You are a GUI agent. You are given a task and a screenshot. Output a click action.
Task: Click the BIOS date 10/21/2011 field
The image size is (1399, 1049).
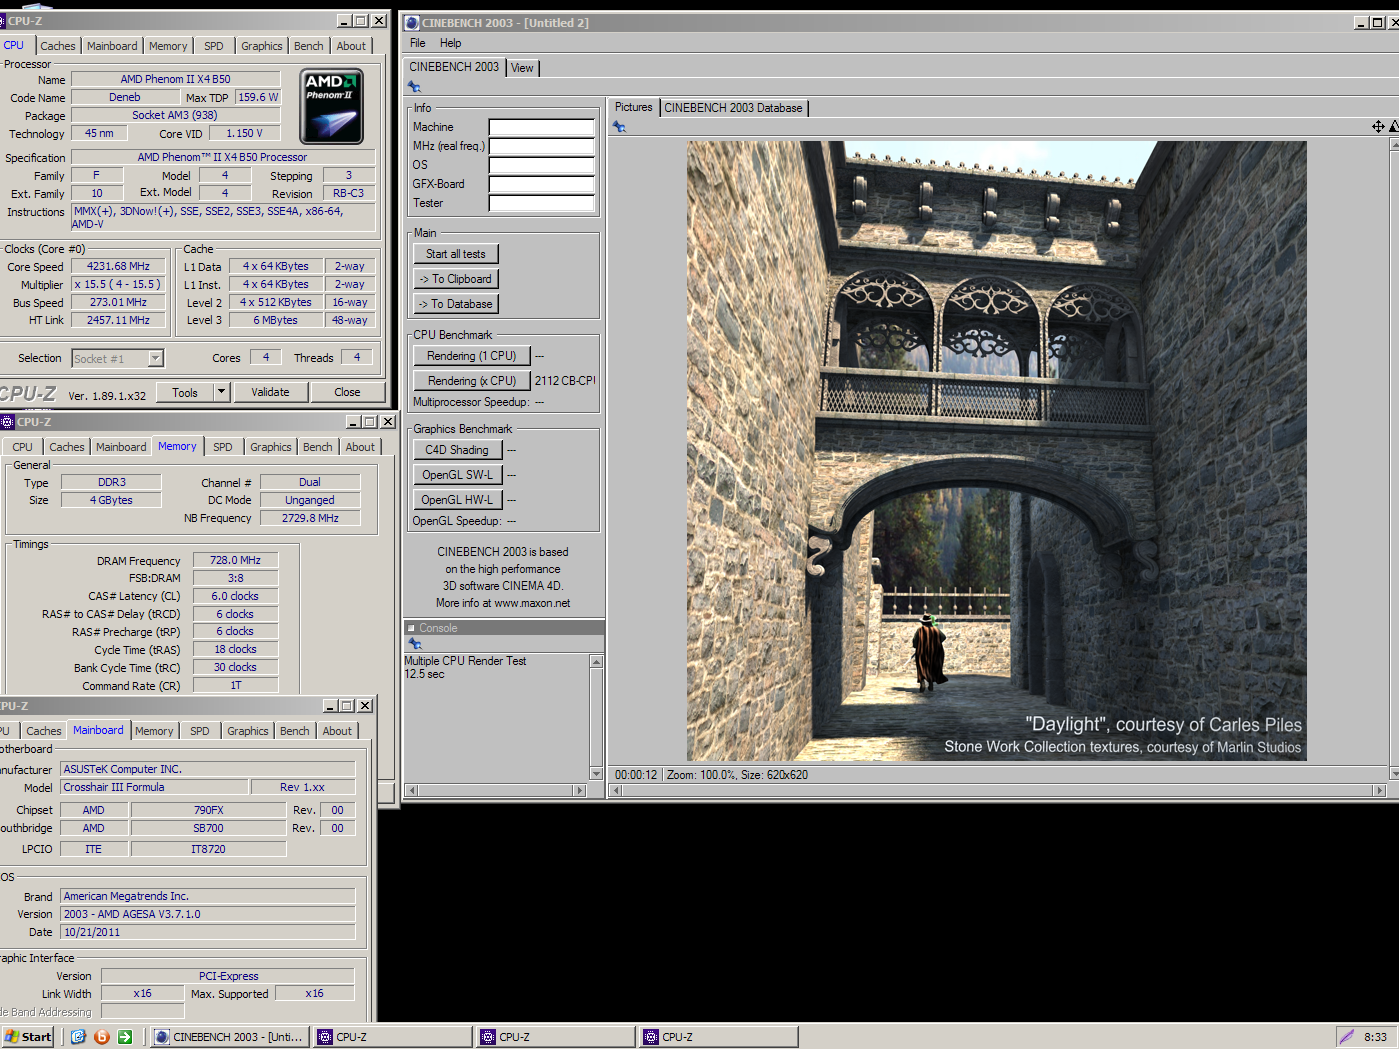tap(208, 932)
